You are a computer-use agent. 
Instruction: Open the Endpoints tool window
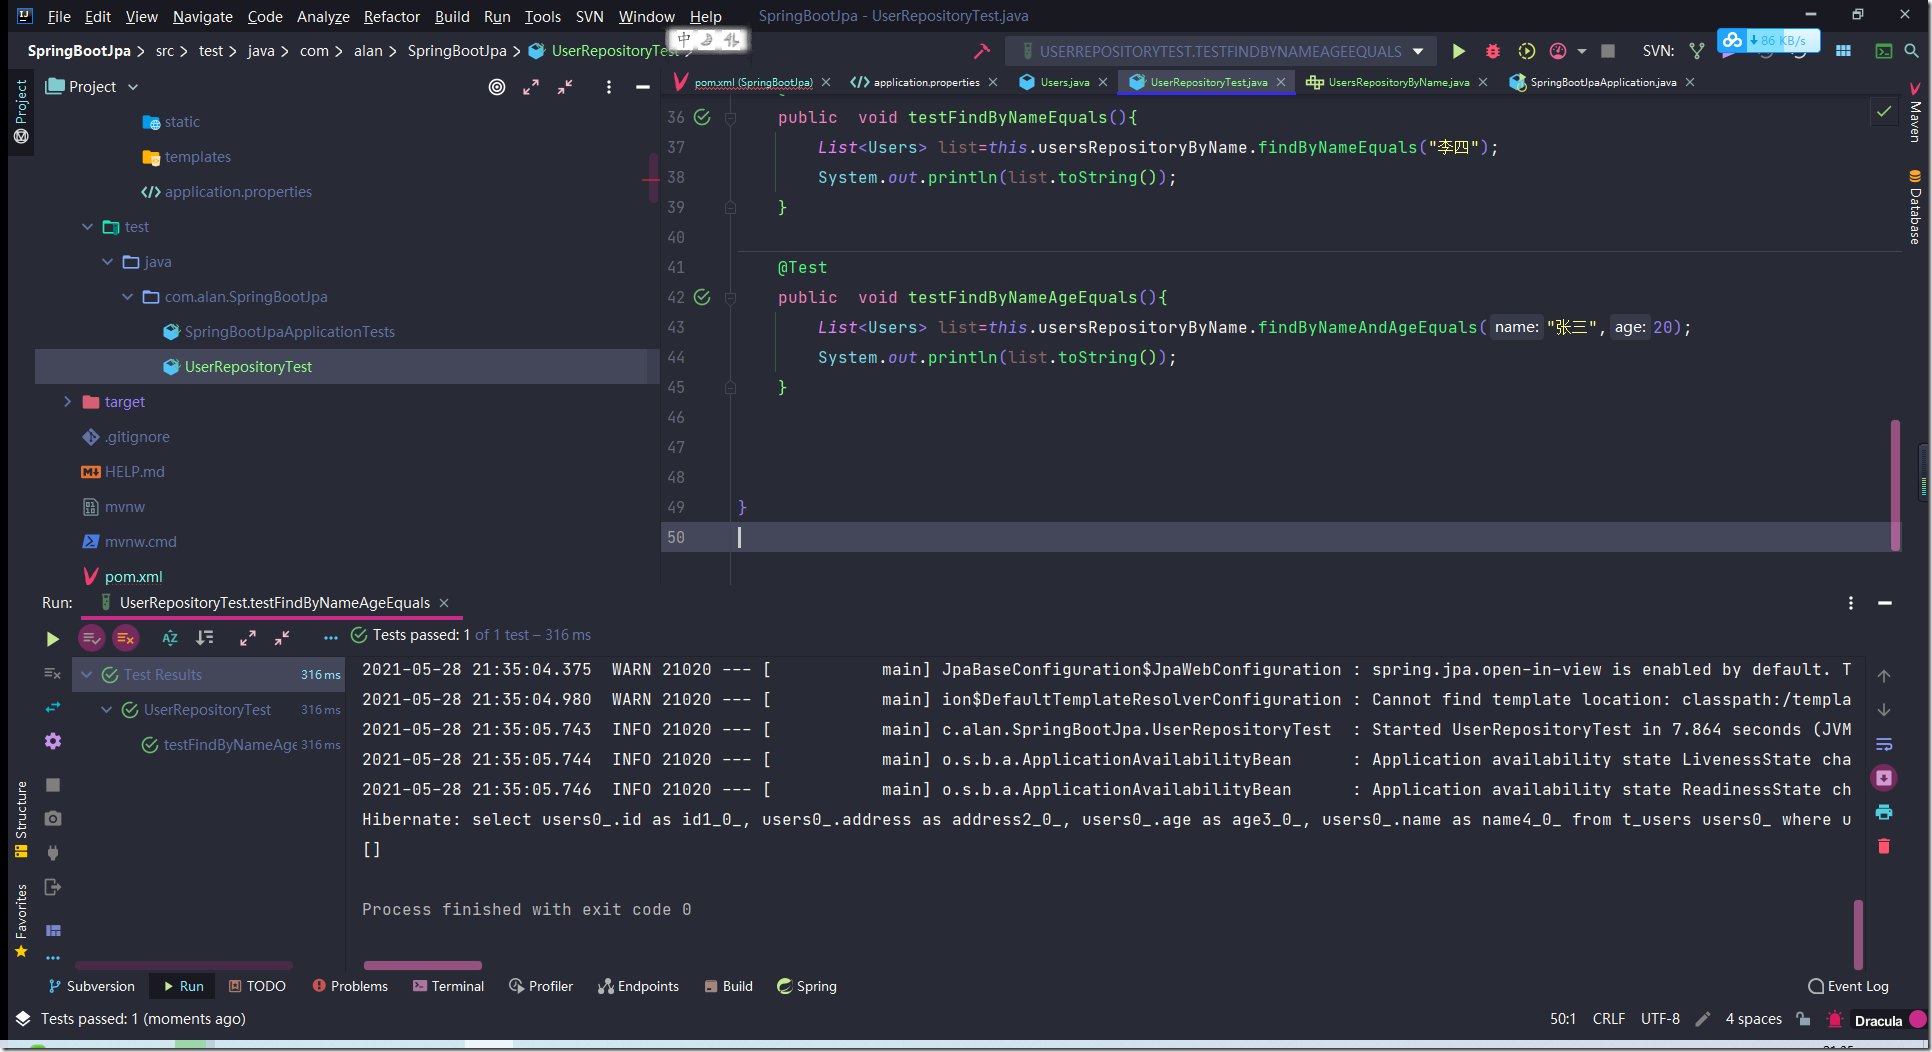tap(638, 986)
